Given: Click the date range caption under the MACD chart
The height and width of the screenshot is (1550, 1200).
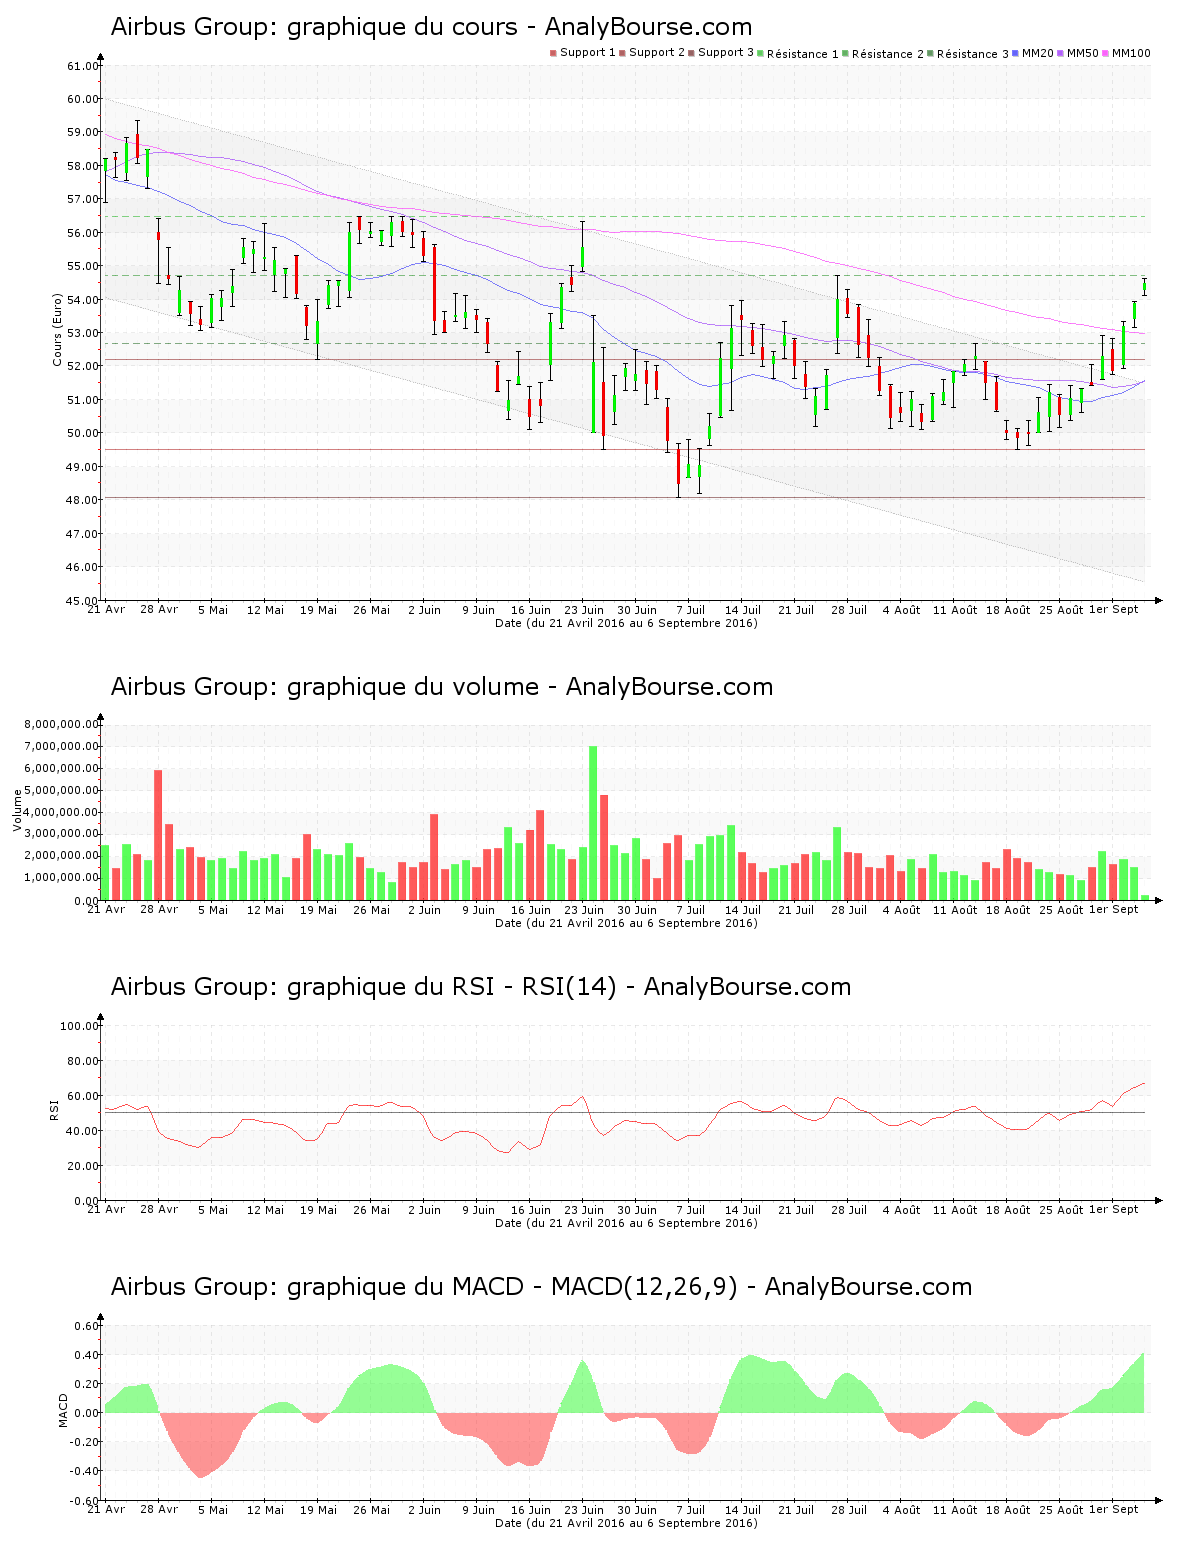Looking at the screenshot, I should tap(626, 1523).
